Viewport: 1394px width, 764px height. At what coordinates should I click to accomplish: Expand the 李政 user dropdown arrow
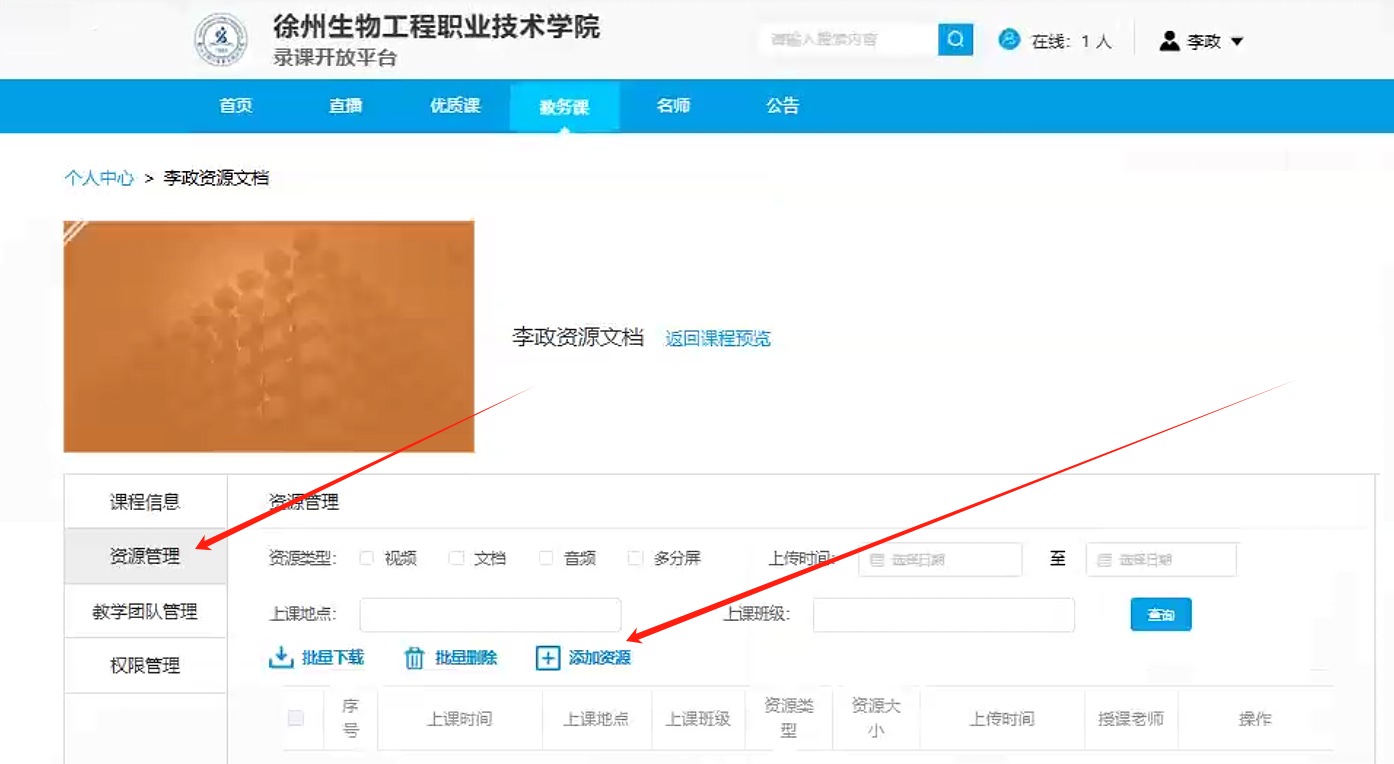coord(1237,42)
